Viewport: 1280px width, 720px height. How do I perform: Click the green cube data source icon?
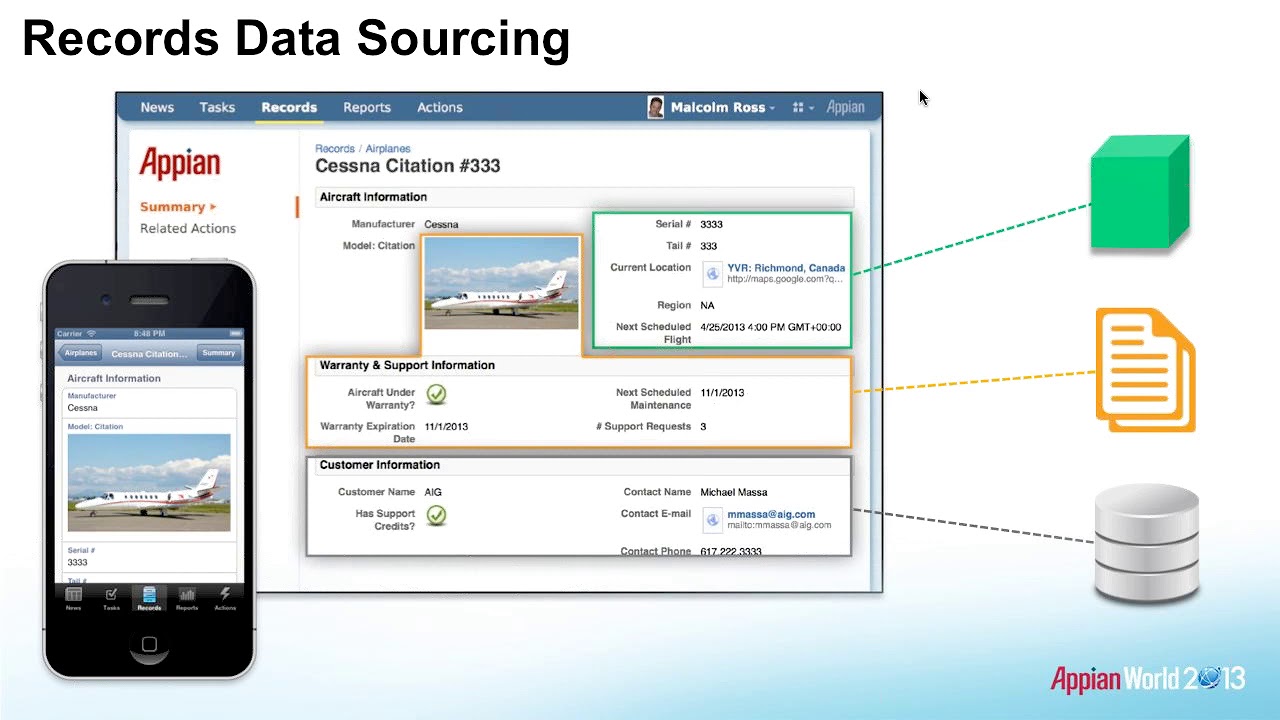coord(1140,192)
